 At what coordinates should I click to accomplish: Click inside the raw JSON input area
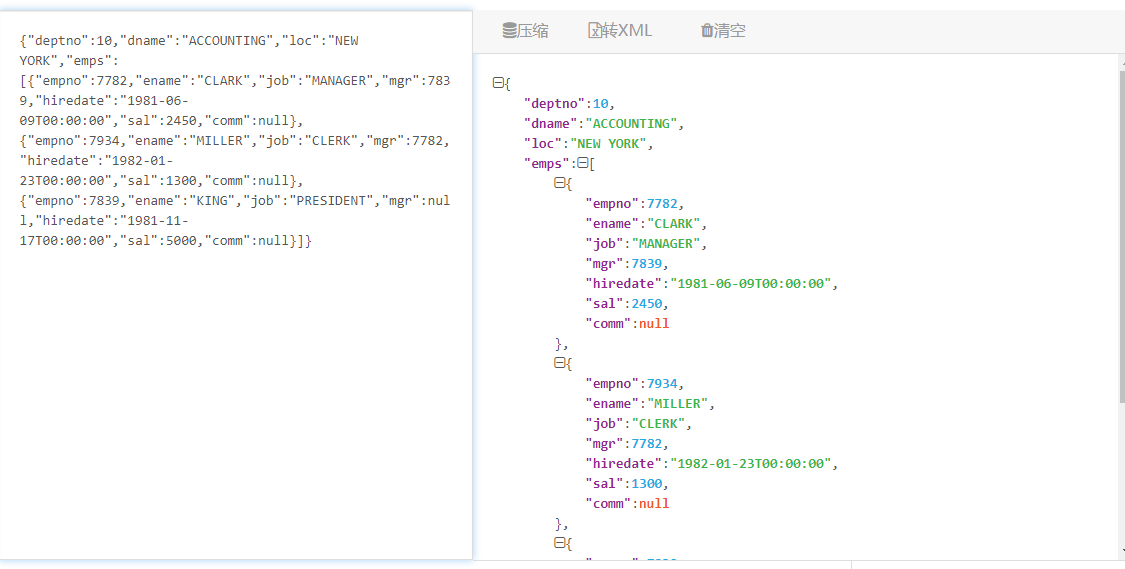[236, 400]
